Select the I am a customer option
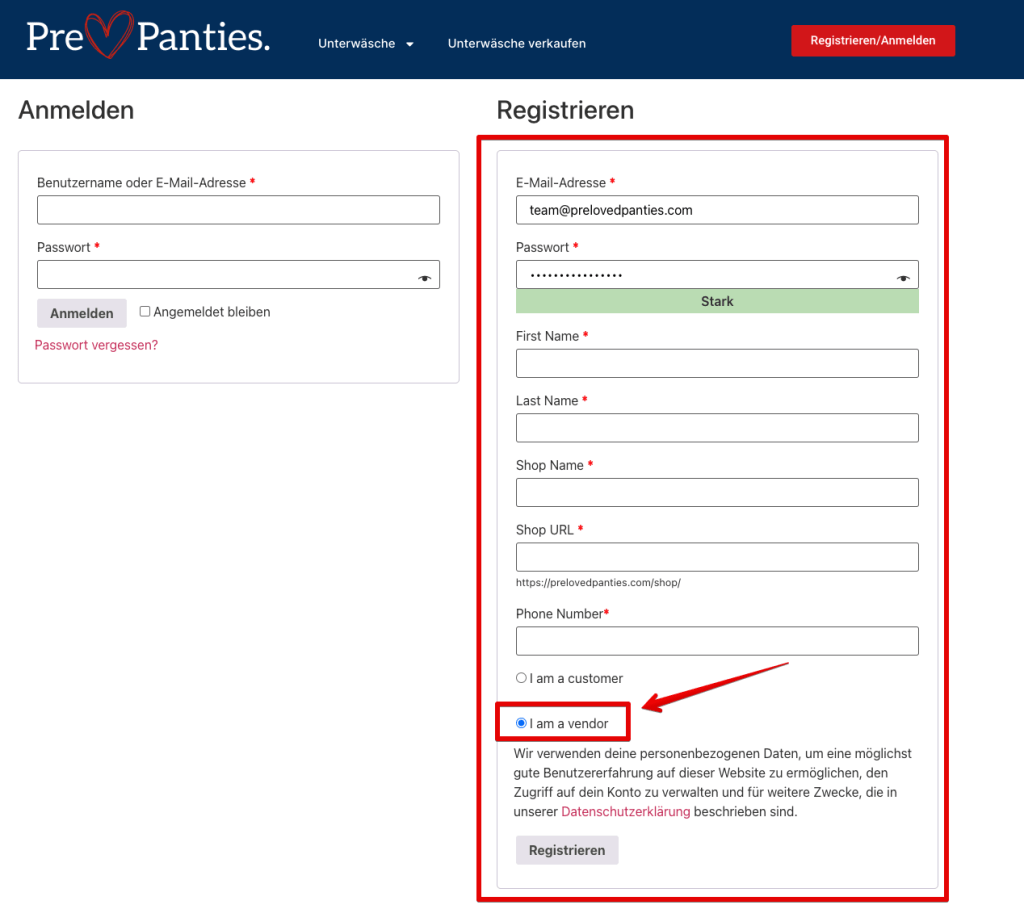Screen dimensions: 1024x905 521,678
